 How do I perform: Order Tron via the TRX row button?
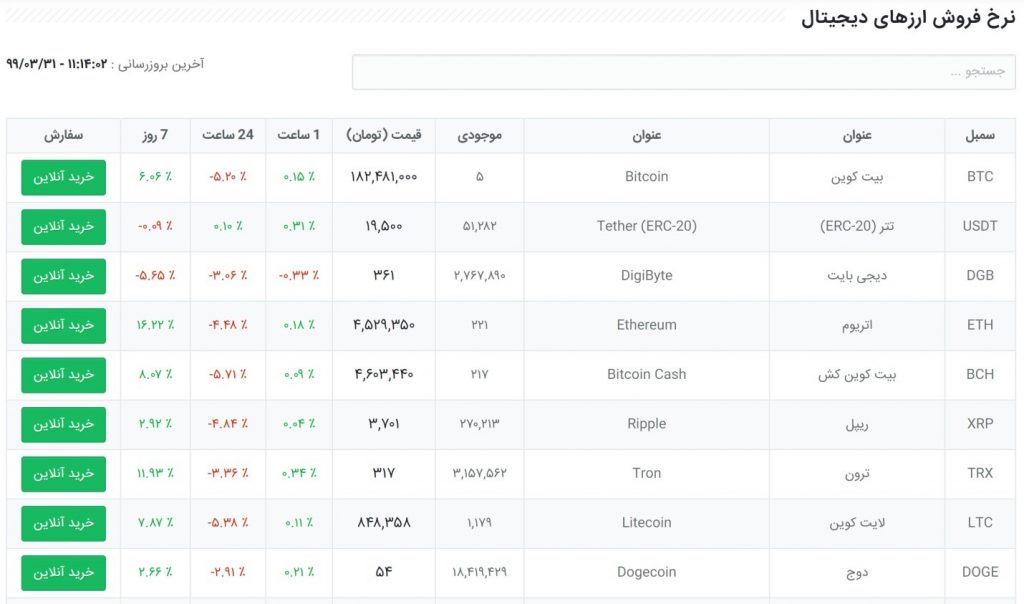coord(63,474)
